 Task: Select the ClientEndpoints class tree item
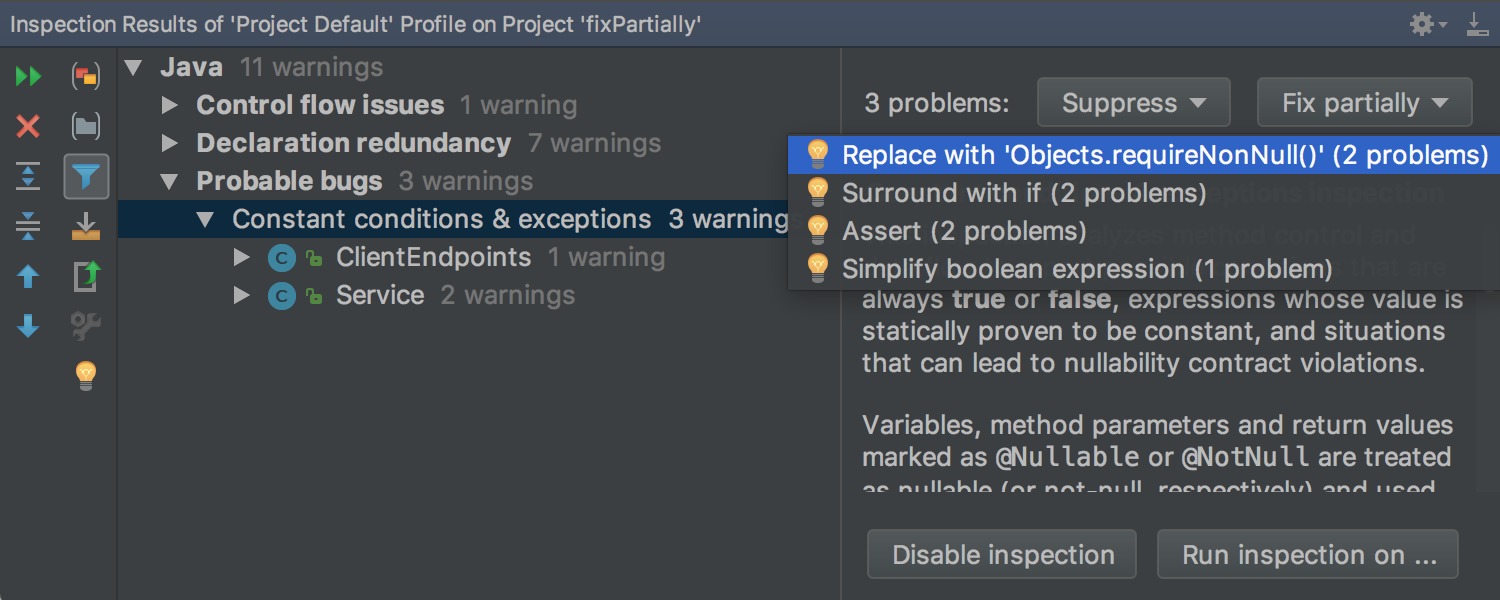[433, 257]
